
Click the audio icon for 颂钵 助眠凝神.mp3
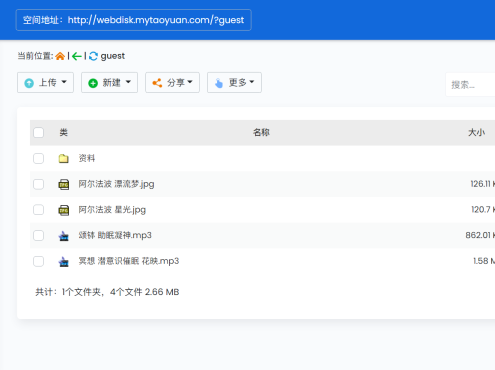tap(64, 236)
